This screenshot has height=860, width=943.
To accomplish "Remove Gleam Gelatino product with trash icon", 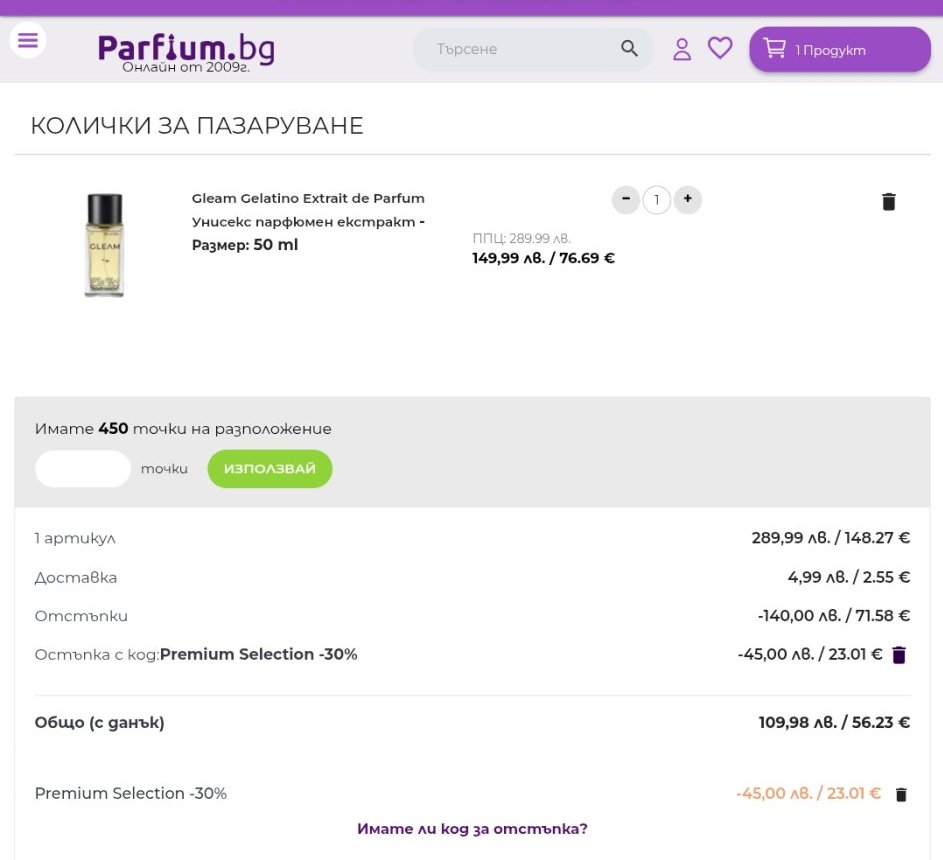I will [x=889, y=202].
